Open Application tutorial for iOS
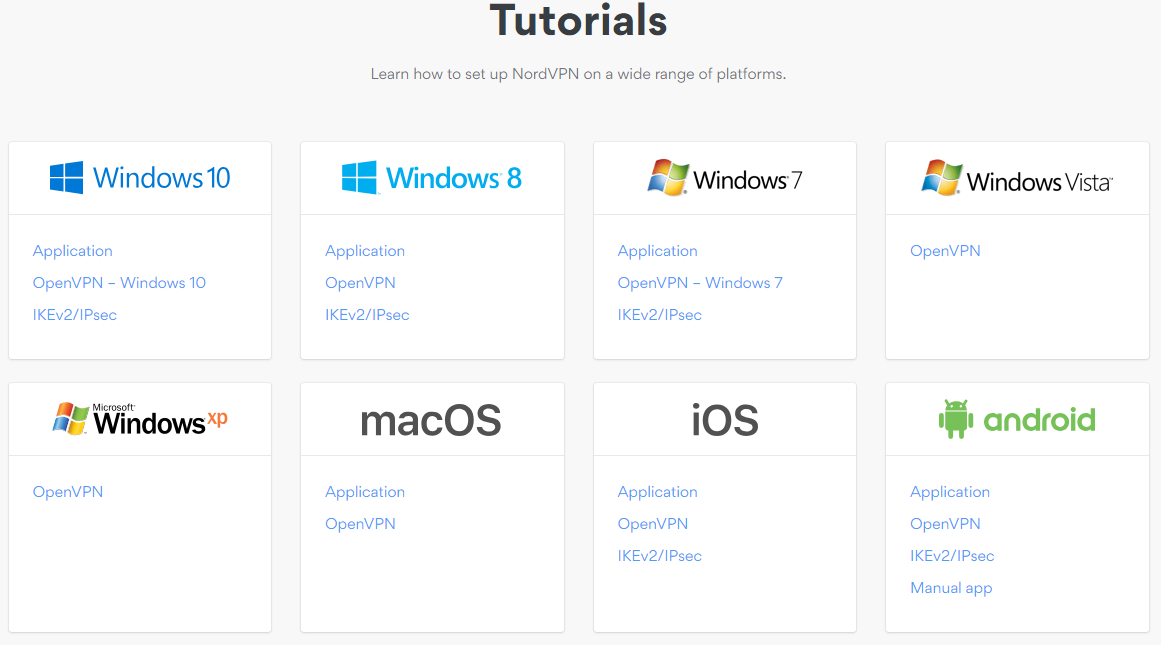 click(x=658, y=492)
